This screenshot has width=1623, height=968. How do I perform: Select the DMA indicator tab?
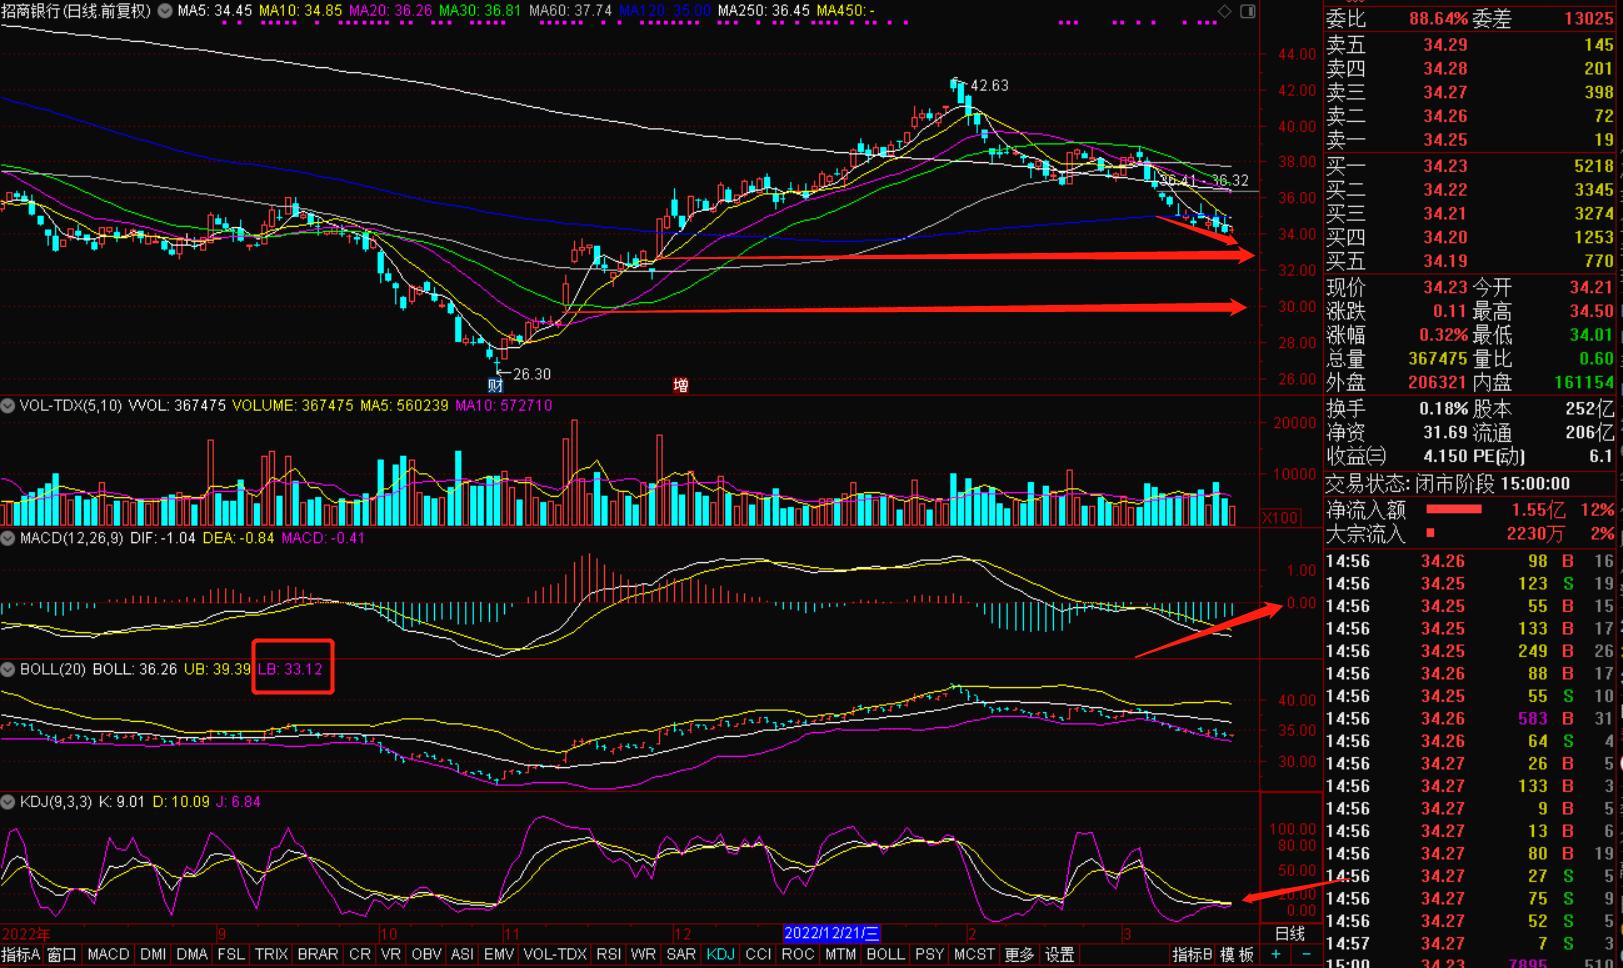(x=192, y=955)
